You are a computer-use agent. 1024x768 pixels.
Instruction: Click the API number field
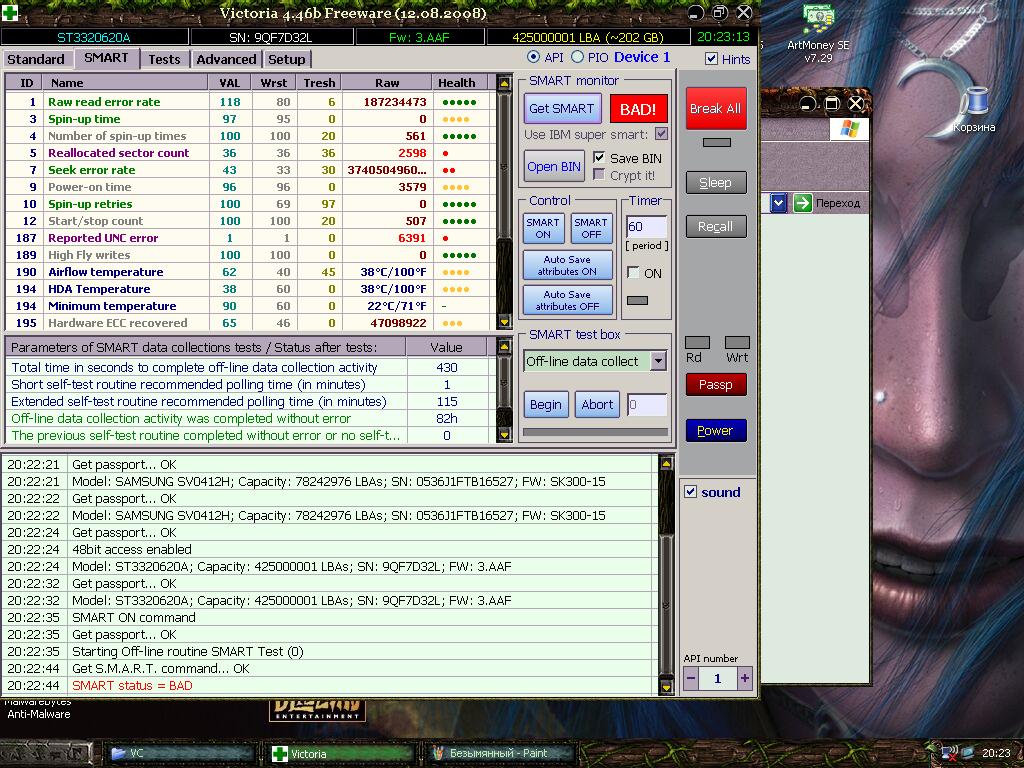pyautogui.click(x=718, y=679)
